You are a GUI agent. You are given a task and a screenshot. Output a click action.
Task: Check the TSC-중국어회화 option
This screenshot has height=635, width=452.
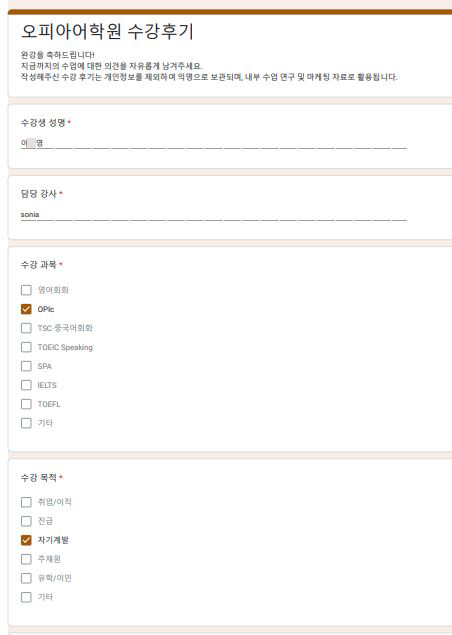click(x=26, y=328)
